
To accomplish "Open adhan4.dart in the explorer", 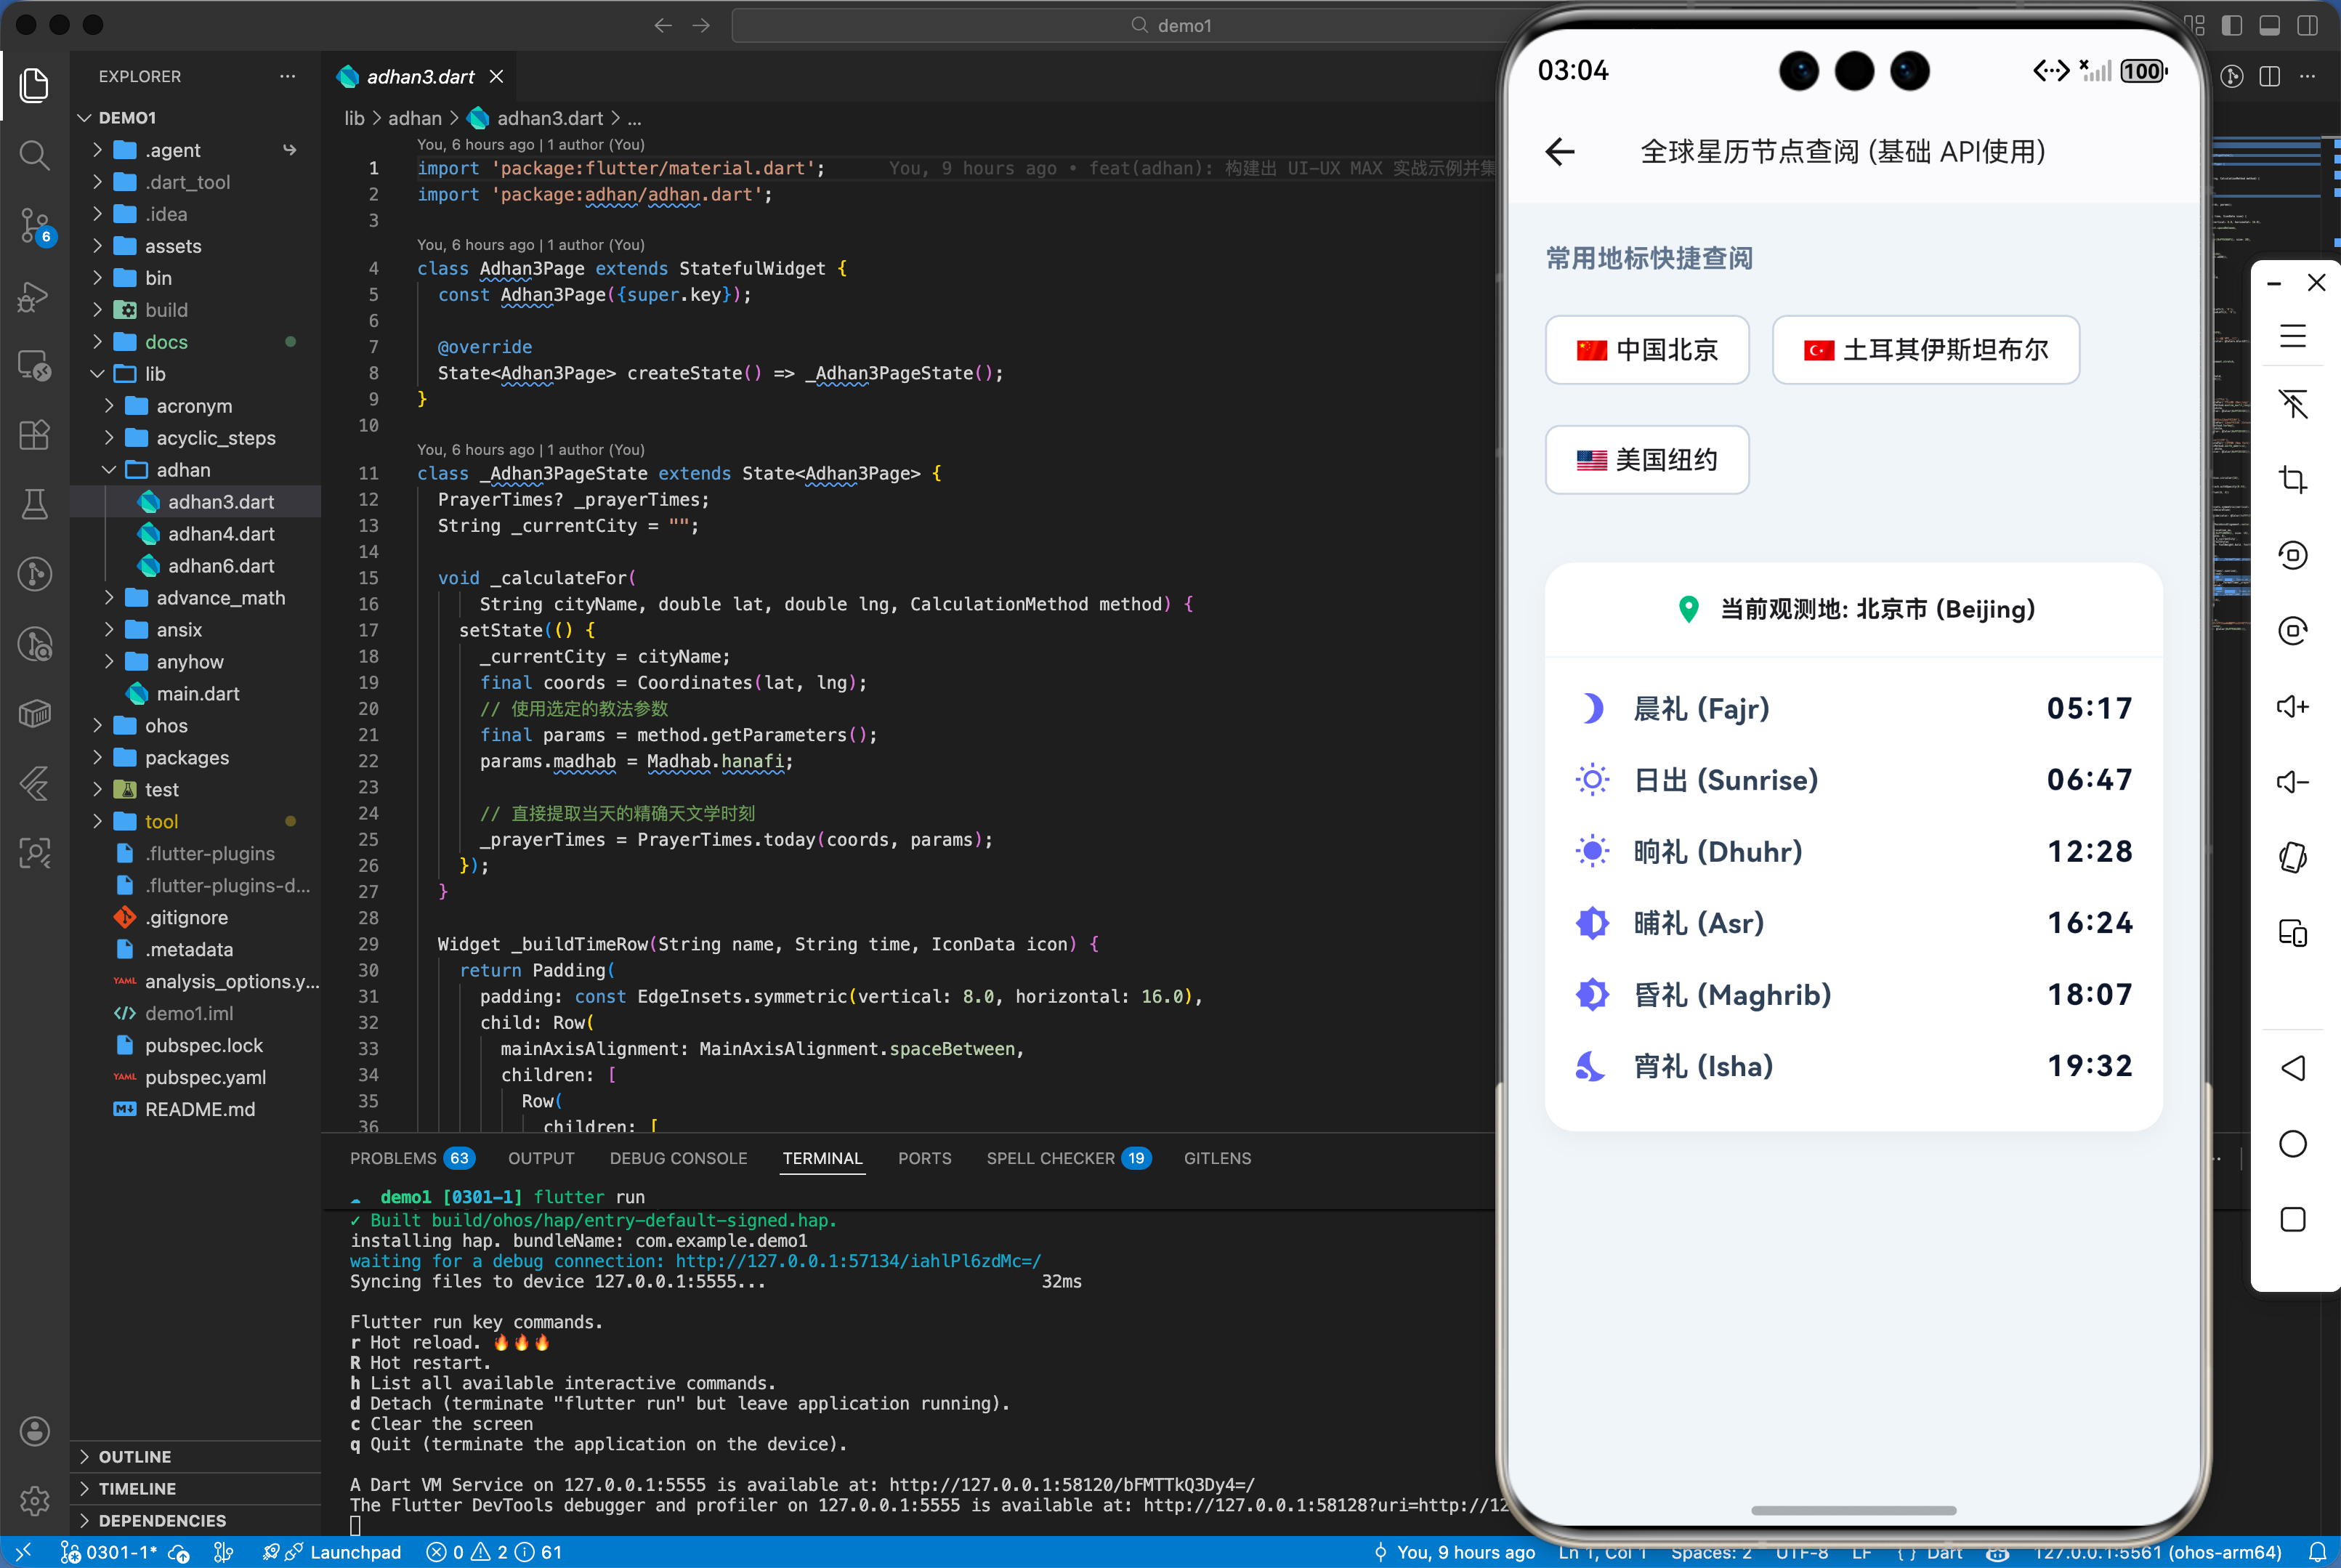I will point(220,534).
